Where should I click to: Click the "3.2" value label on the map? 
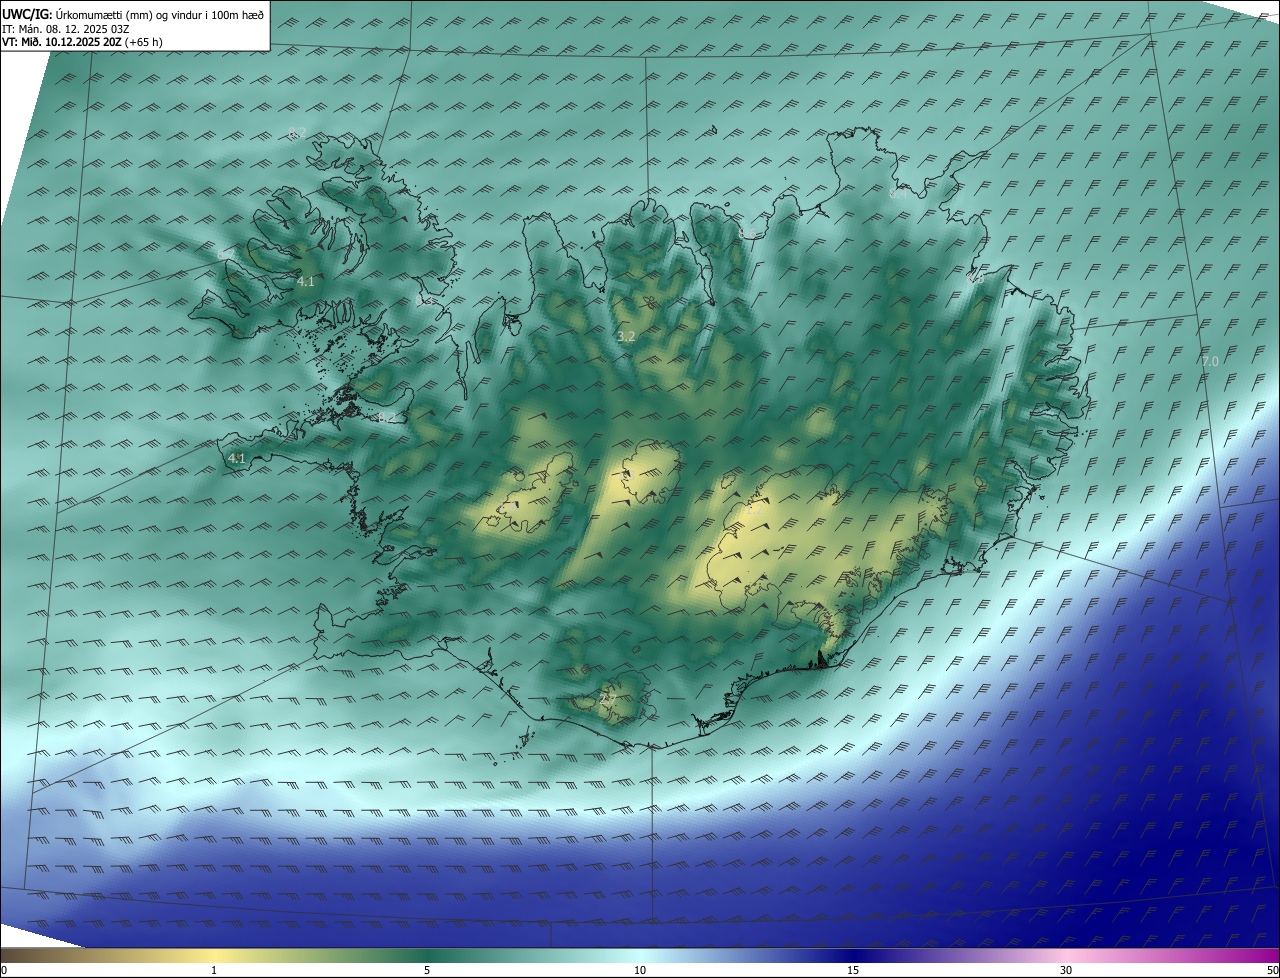point(626,337)
